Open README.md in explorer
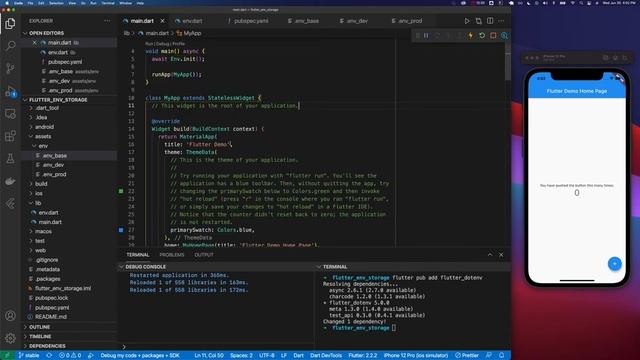 pos(51,317)
